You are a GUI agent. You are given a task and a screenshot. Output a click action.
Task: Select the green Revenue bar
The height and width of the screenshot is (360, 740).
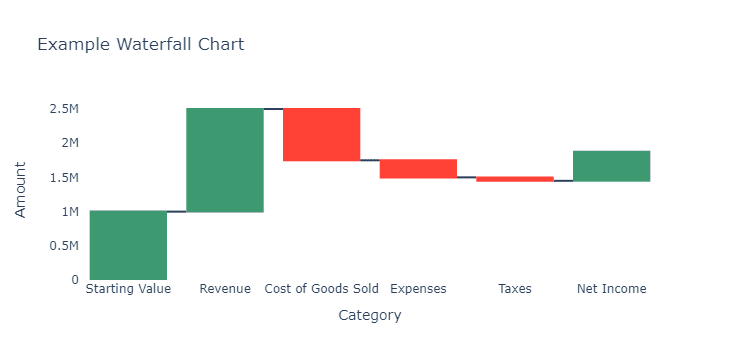[225, 160]
